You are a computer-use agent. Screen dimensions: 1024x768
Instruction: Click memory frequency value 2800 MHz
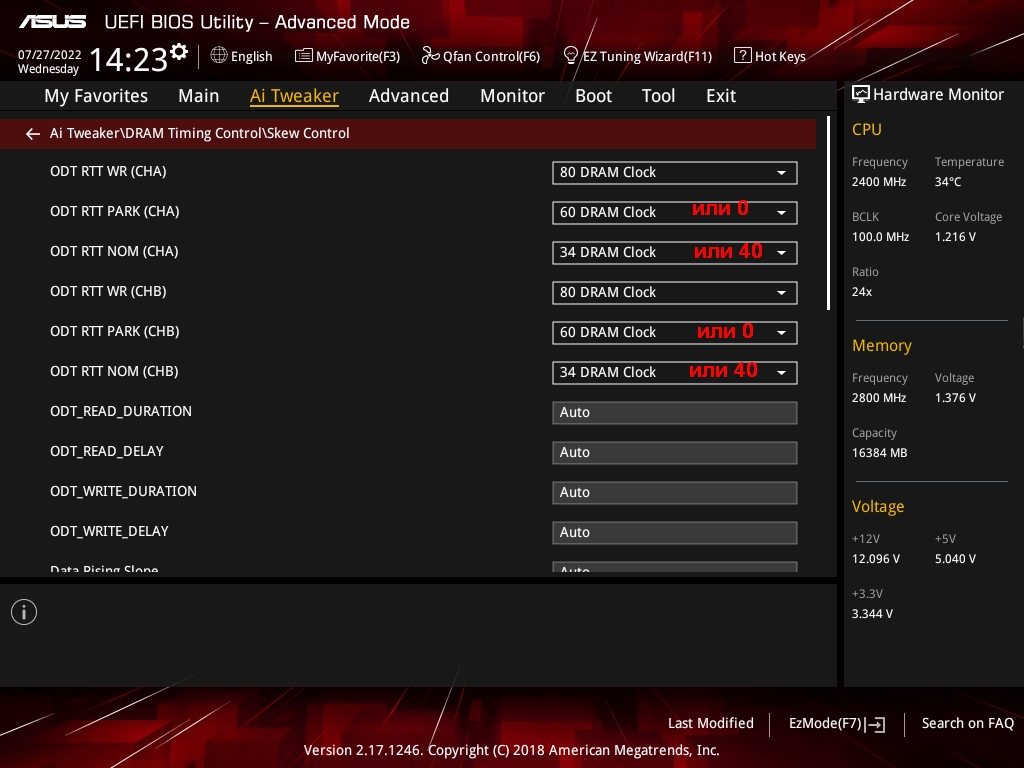[x=879, y=397]
